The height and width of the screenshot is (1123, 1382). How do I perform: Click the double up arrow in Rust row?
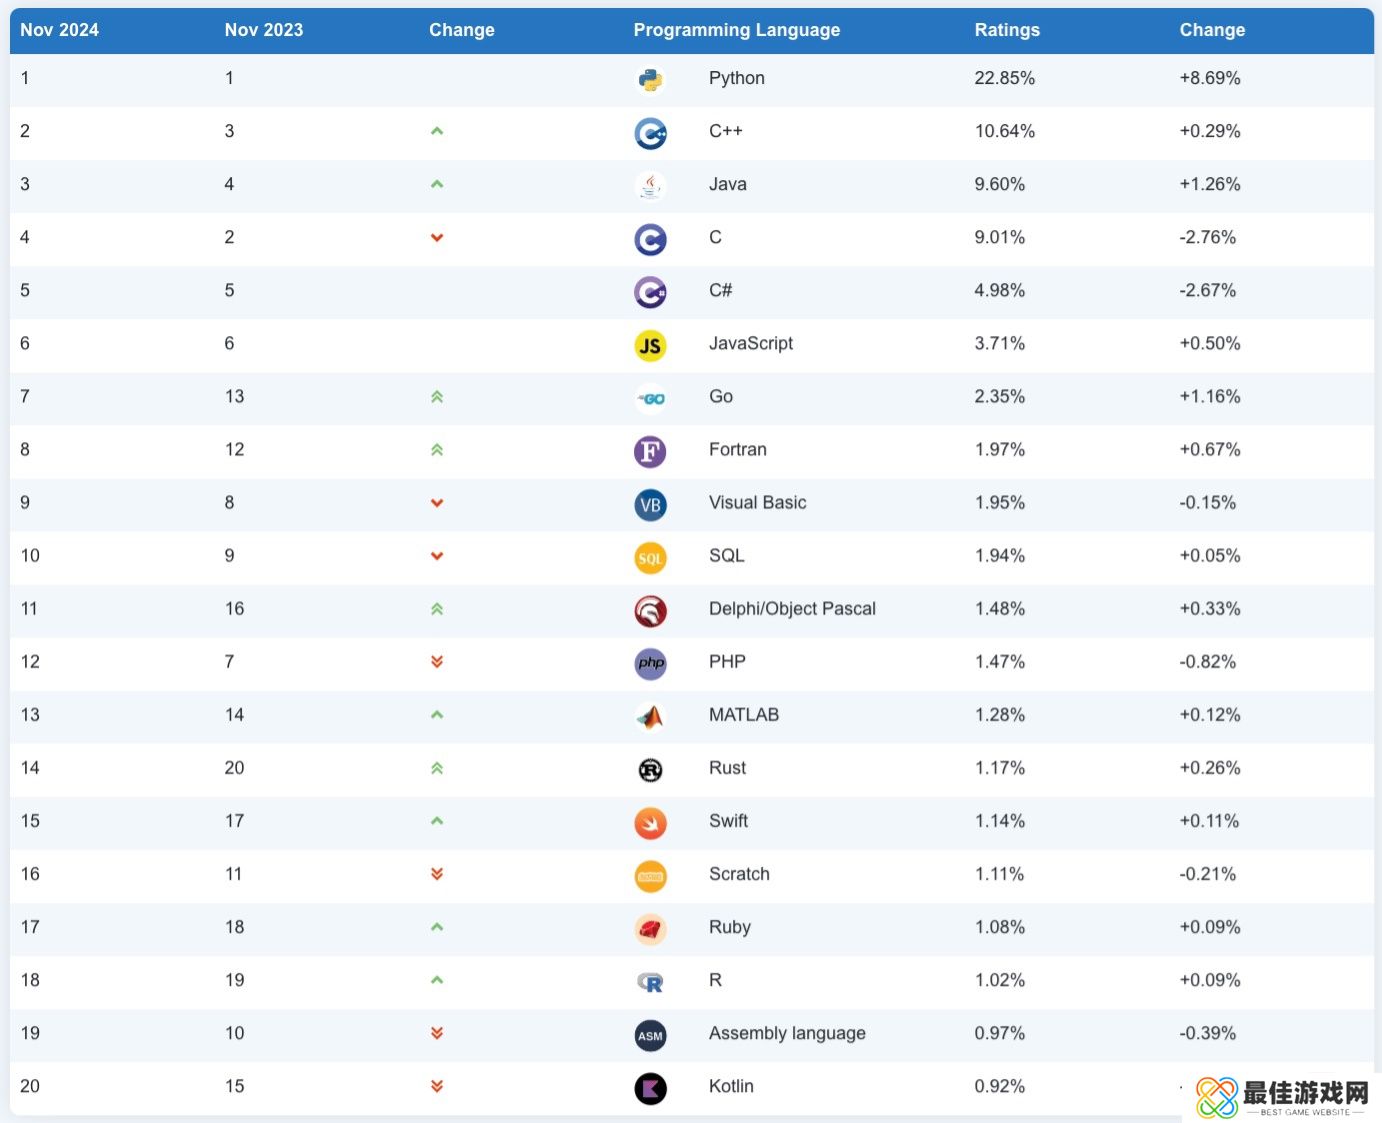tap(437, 769)
